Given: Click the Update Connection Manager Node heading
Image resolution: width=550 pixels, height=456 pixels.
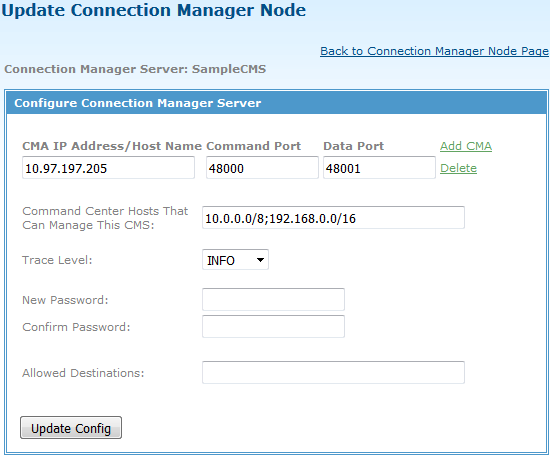Looking at the screenshot, I should (154, 10).
